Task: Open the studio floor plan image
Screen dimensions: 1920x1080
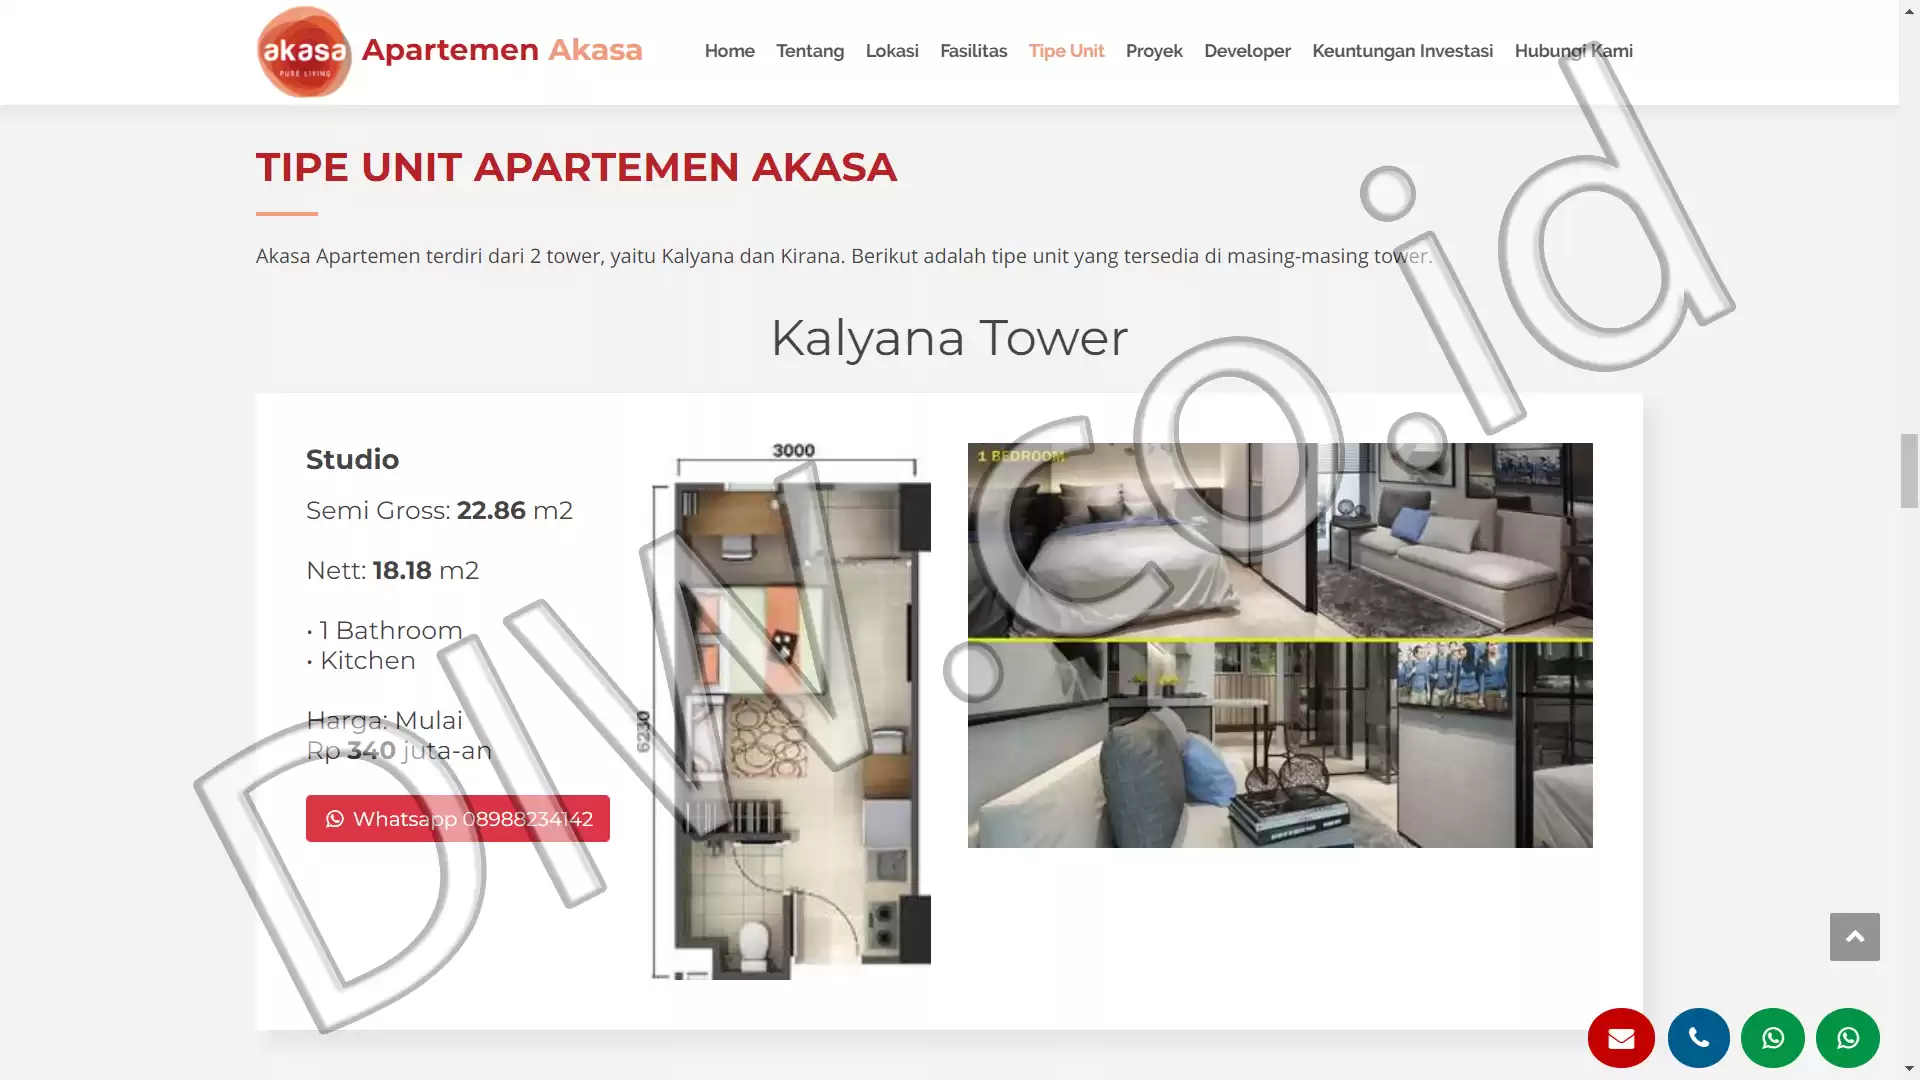Action: tap(790, 711)
